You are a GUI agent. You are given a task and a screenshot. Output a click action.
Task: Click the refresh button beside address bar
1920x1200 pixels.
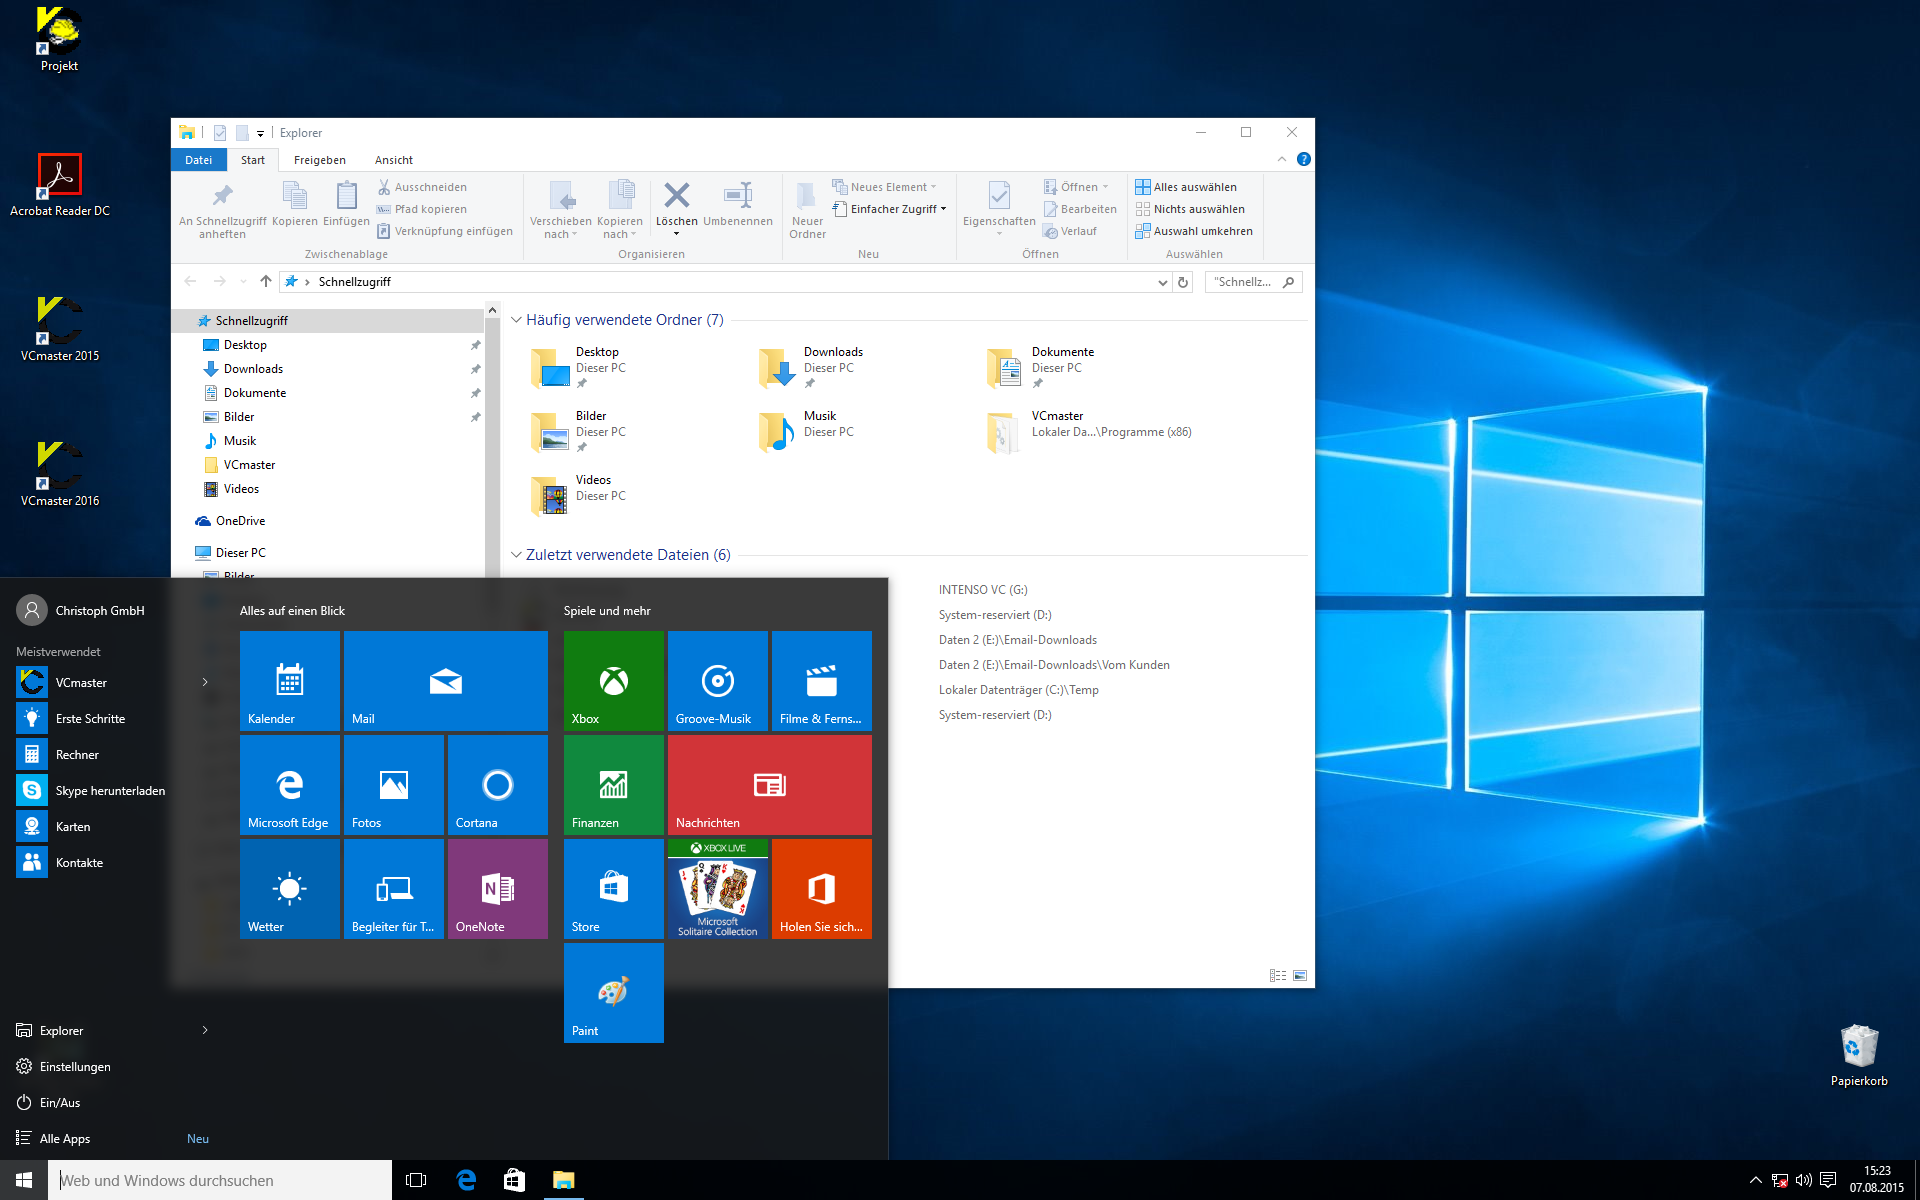(x=1183, y=282)
